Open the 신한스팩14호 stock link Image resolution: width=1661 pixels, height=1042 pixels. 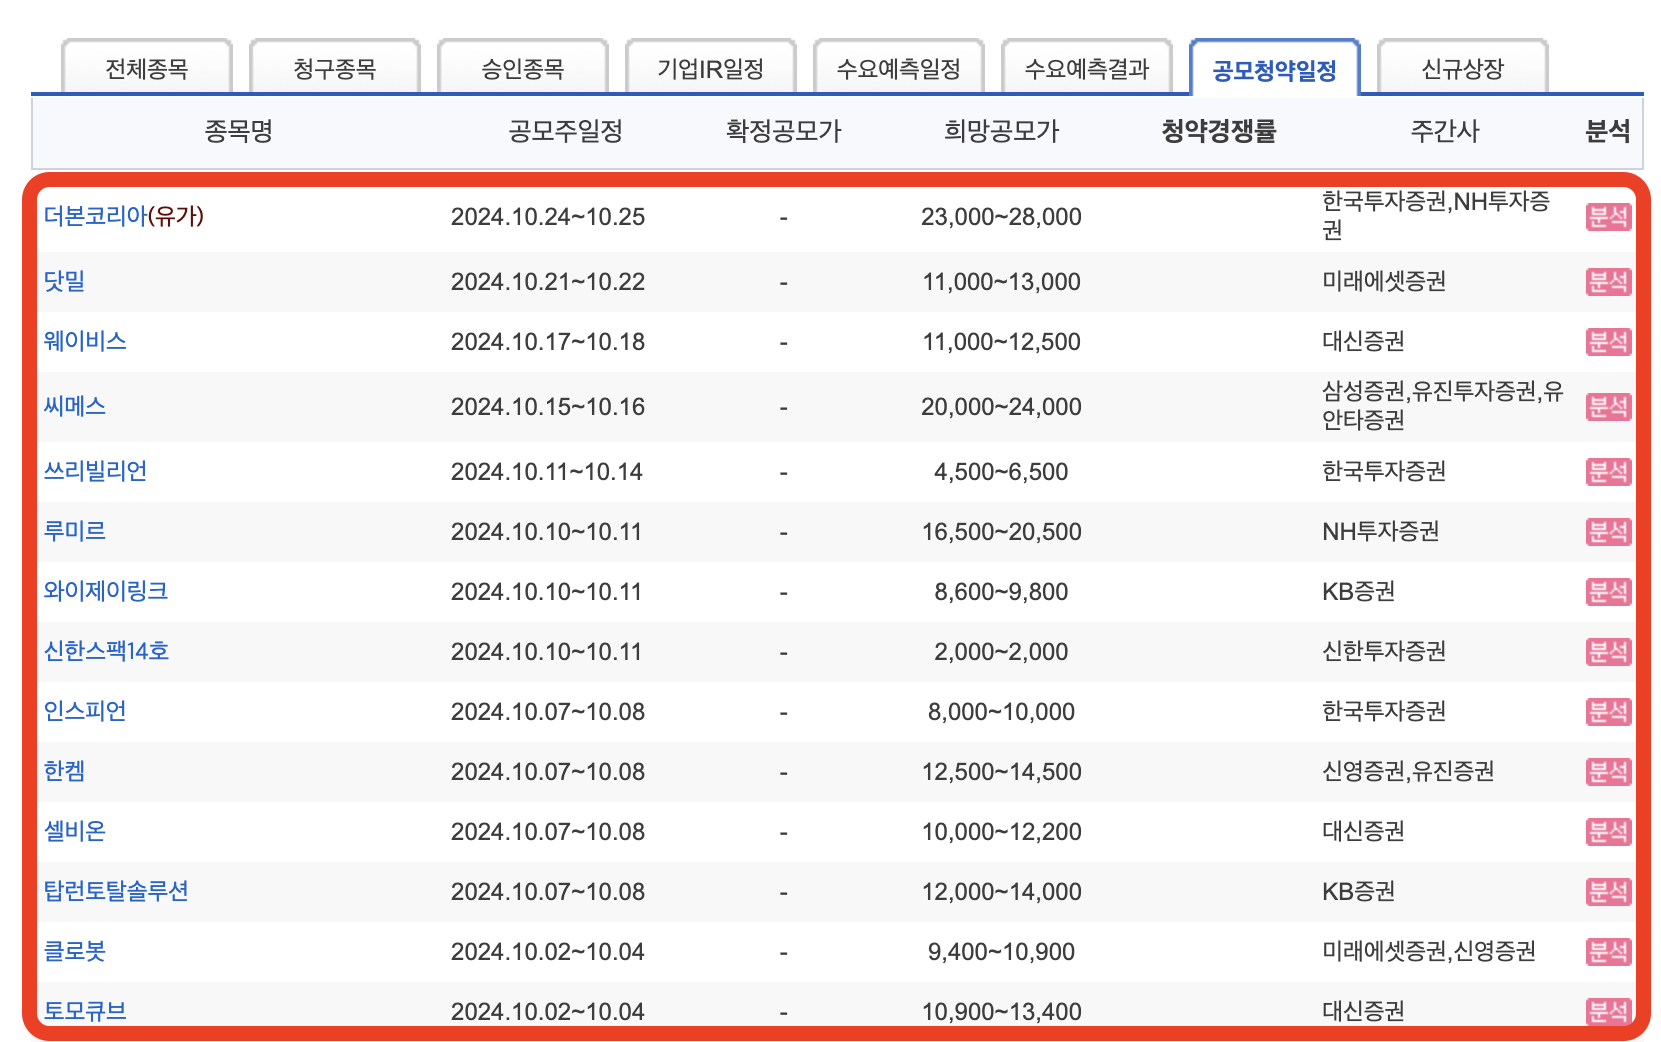pyautogui.click(x=106, y=651)
